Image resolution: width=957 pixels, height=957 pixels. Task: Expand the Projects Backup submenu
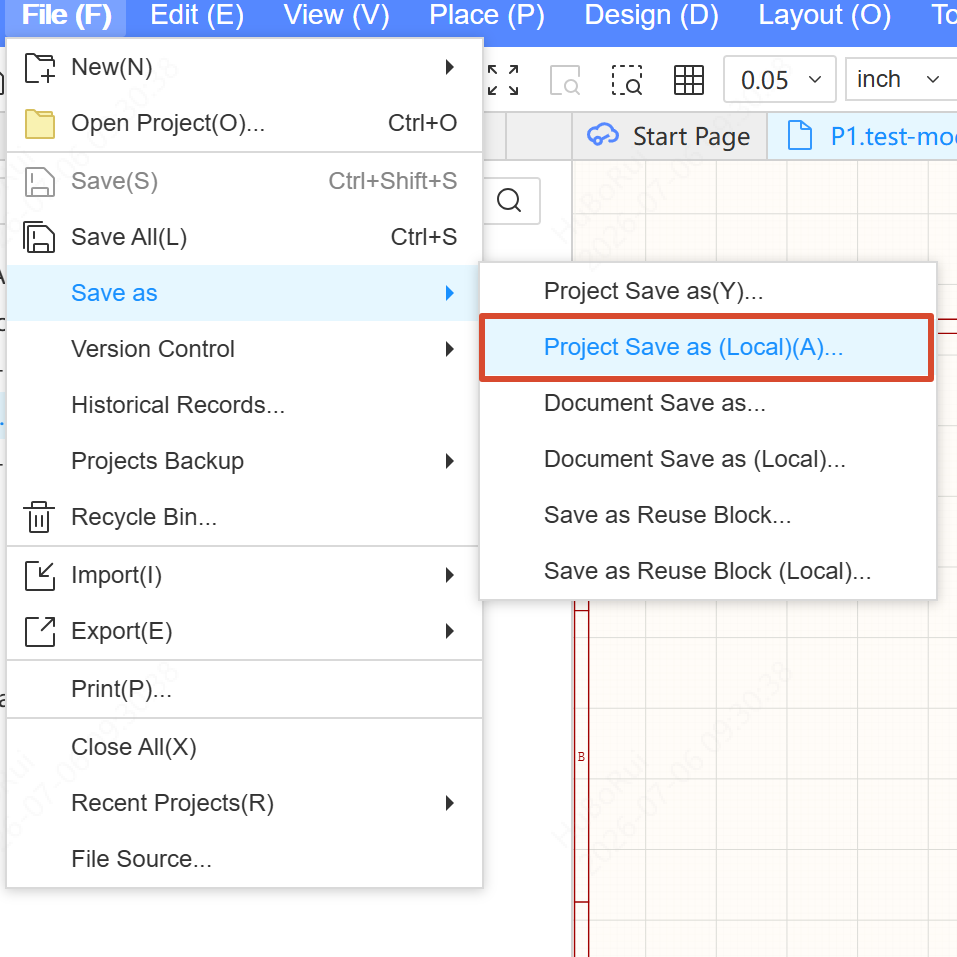click(244, 461)
